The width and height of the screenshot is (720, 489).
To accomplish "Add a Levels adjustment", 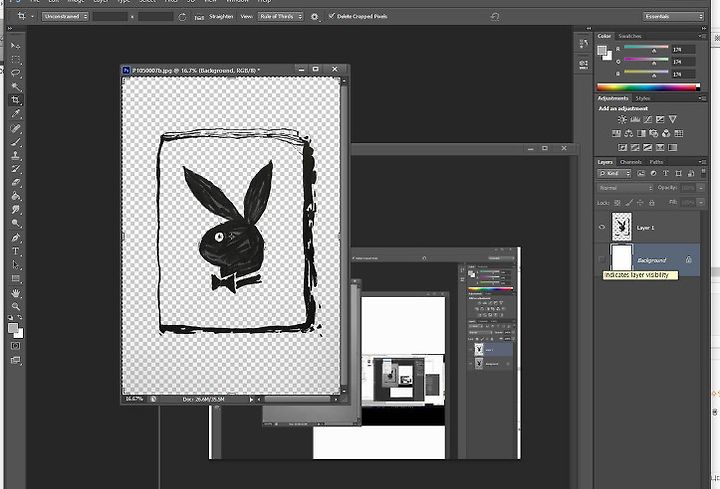I will (x=635, y=119).
